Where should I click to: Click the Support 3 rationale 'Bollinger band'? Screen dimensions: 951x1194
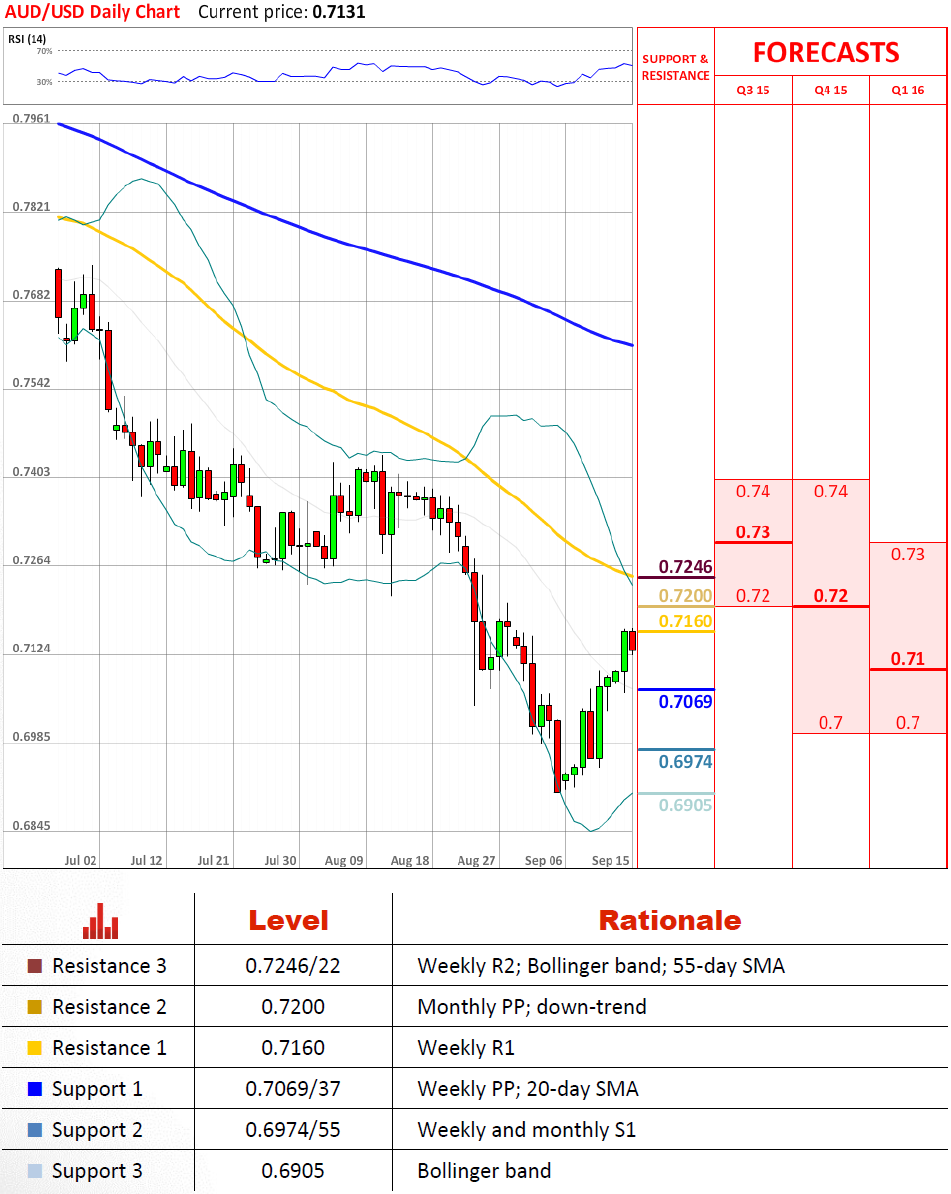tap(484, 1171)
